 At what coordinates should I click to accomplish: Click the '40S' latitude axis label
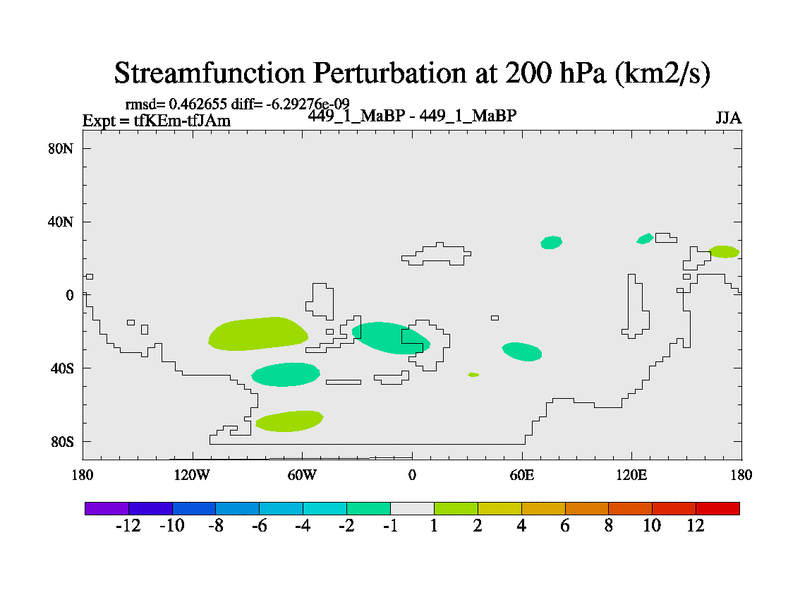[62, 368]
